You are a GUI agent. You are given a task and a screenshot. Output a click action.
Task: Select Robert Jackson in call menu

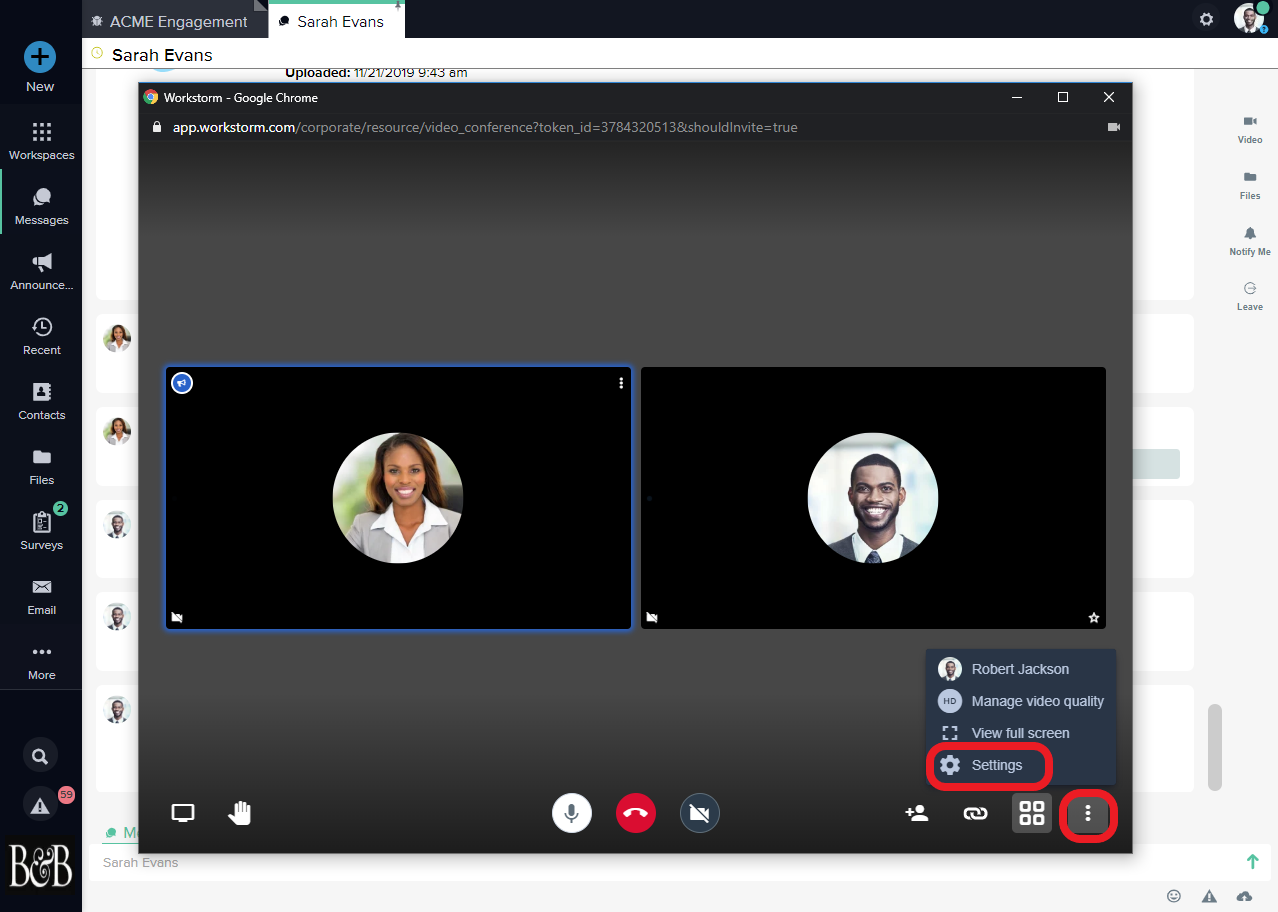click(x=1020, y=669)
